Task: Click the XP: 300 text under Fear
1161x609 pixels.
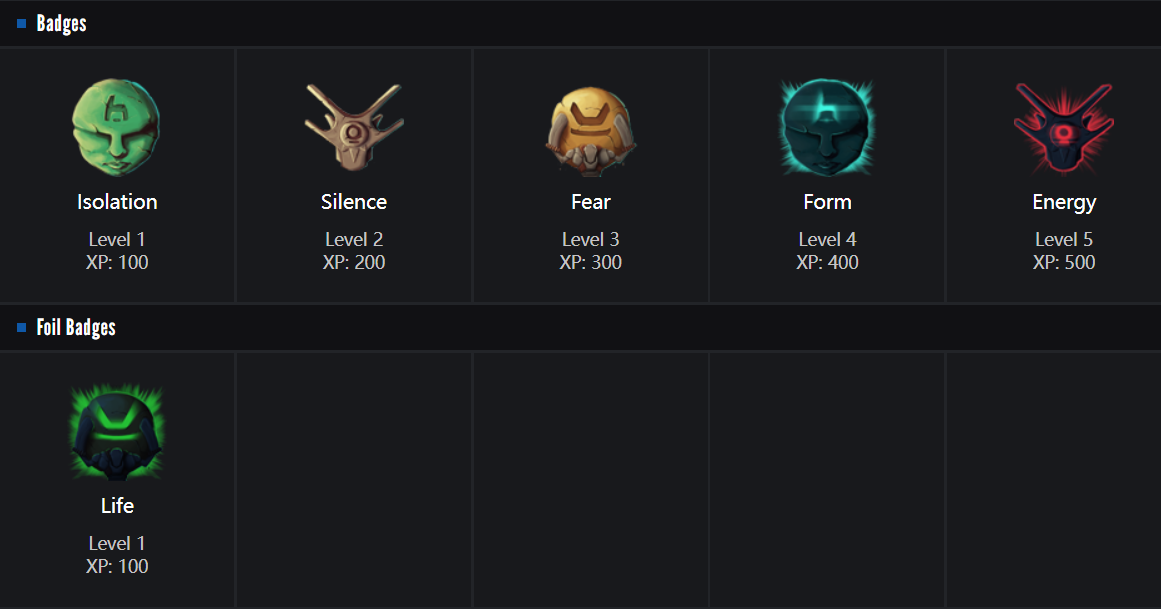Action: pyautogui.click(x=591, y=262)
